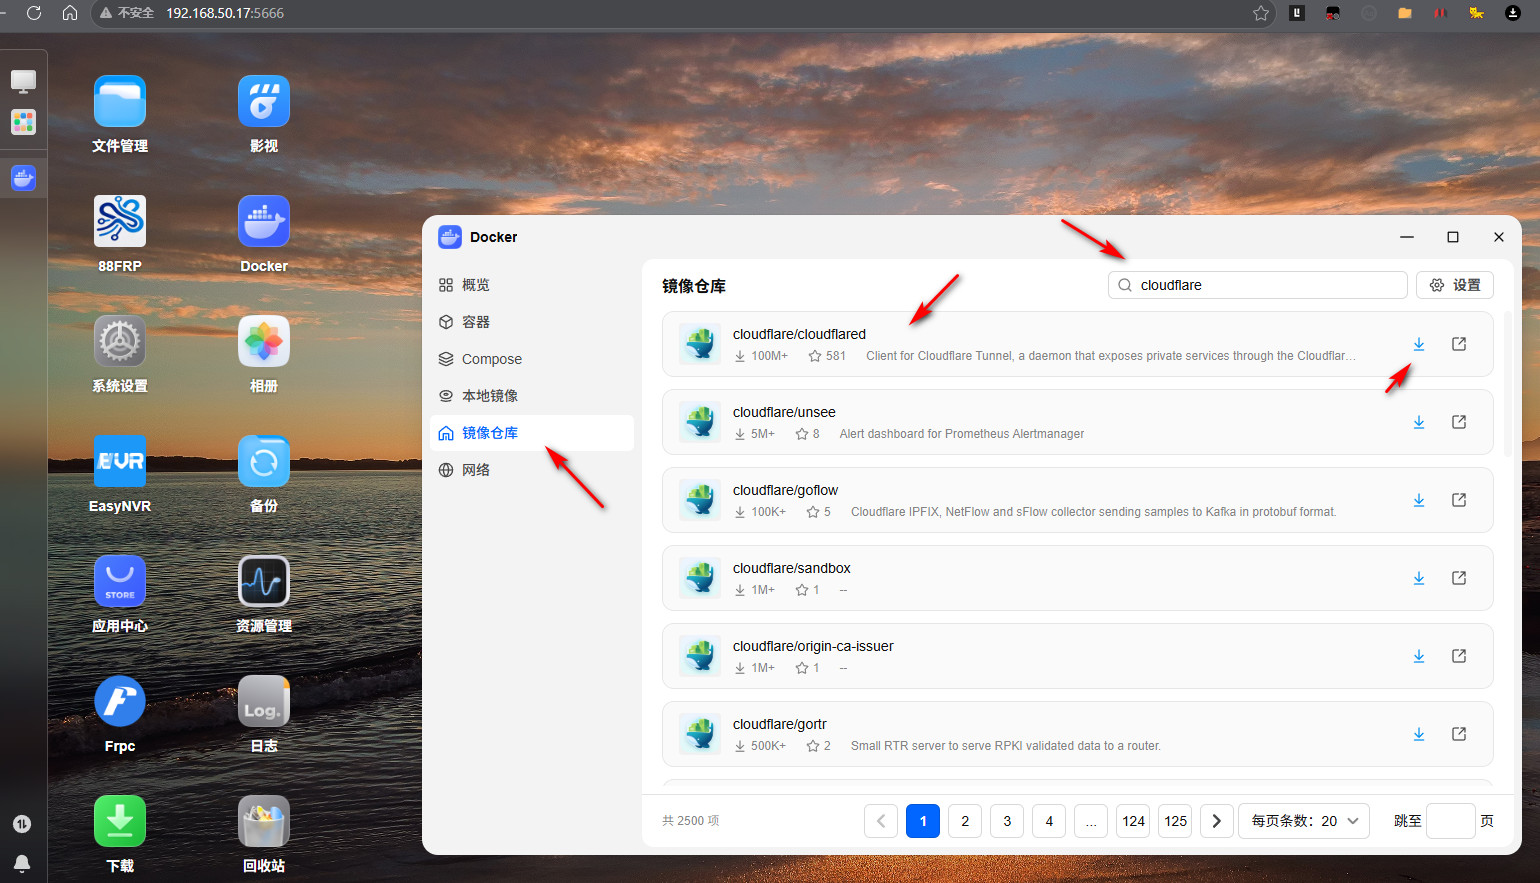The image size is (1540, 883).
Task: Go to the next results page
Action: (x=1217, y=821)
